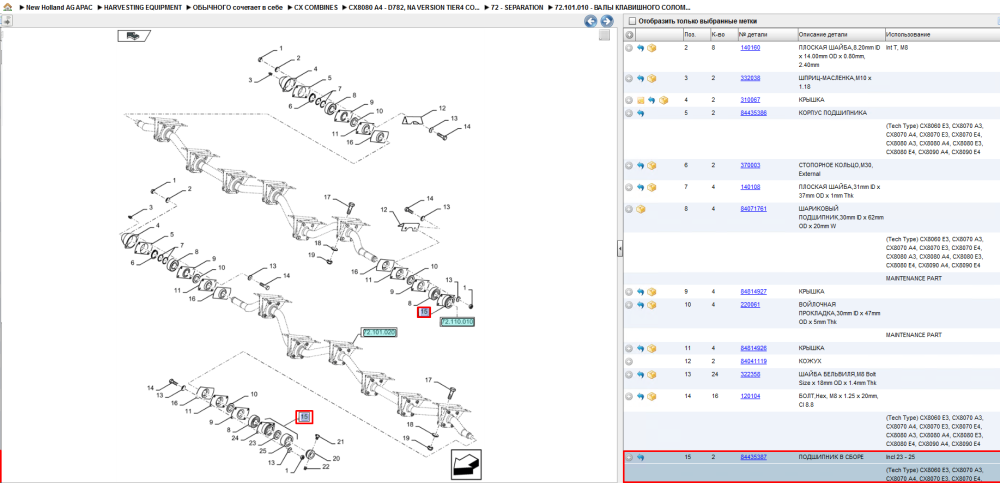Image resolution: width=1000 pixels, height=483 pixels.
Task: Go to previous diagram with left arrow
Action: [x=591, y=22]
